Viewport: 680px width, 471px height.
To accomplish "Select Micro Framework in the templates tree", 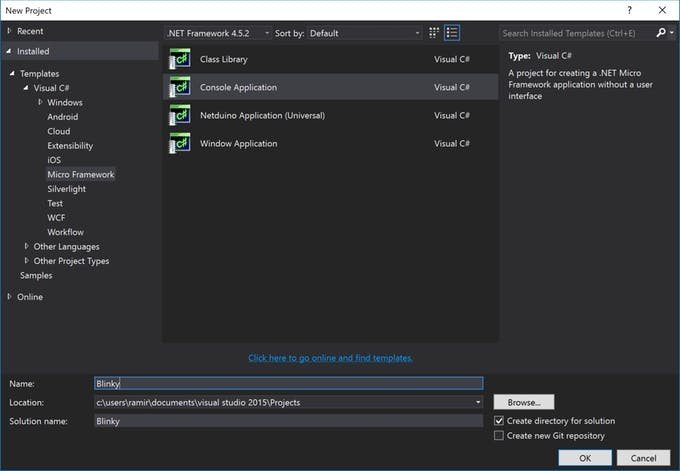I will (x=81, y=174).
